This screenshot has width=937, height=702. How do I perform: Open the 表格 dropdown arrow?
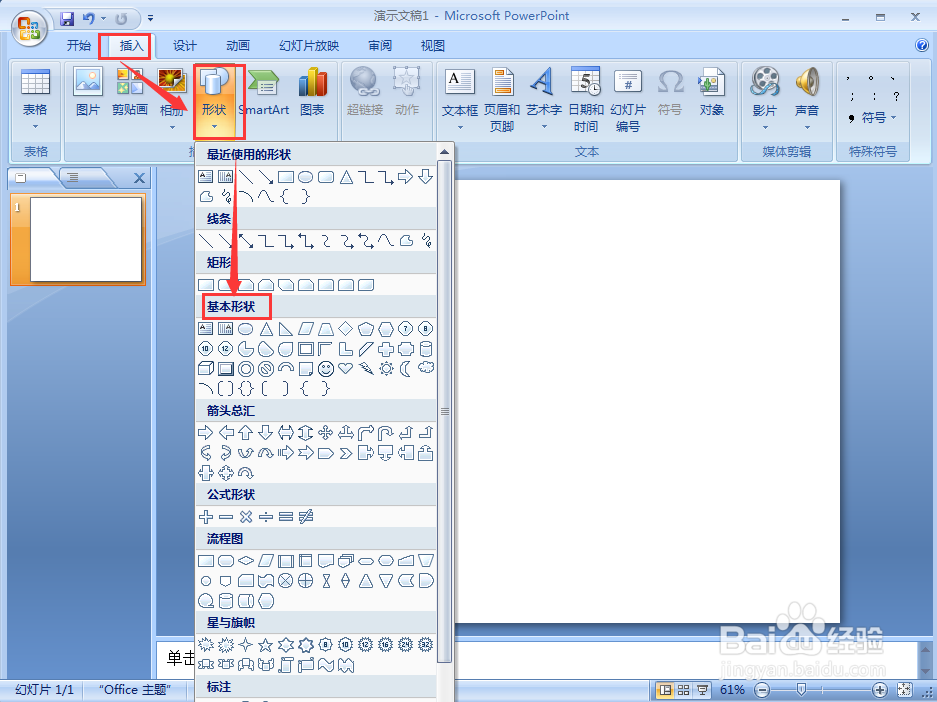click(35, 127)
